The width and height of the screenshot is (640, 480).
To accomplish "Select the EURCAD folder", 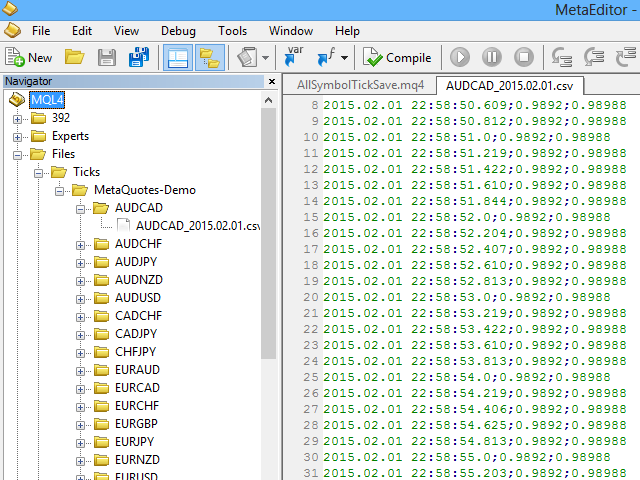I will [137, 388].
